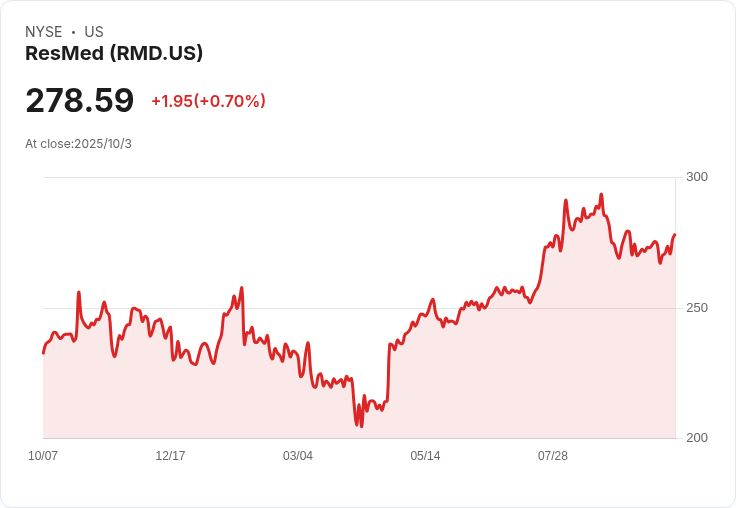The width and height of the screenshot is (736, 508).
Task: Click the 05/14 date axis label
Action: pyautogui.click(x=425, y=456)
